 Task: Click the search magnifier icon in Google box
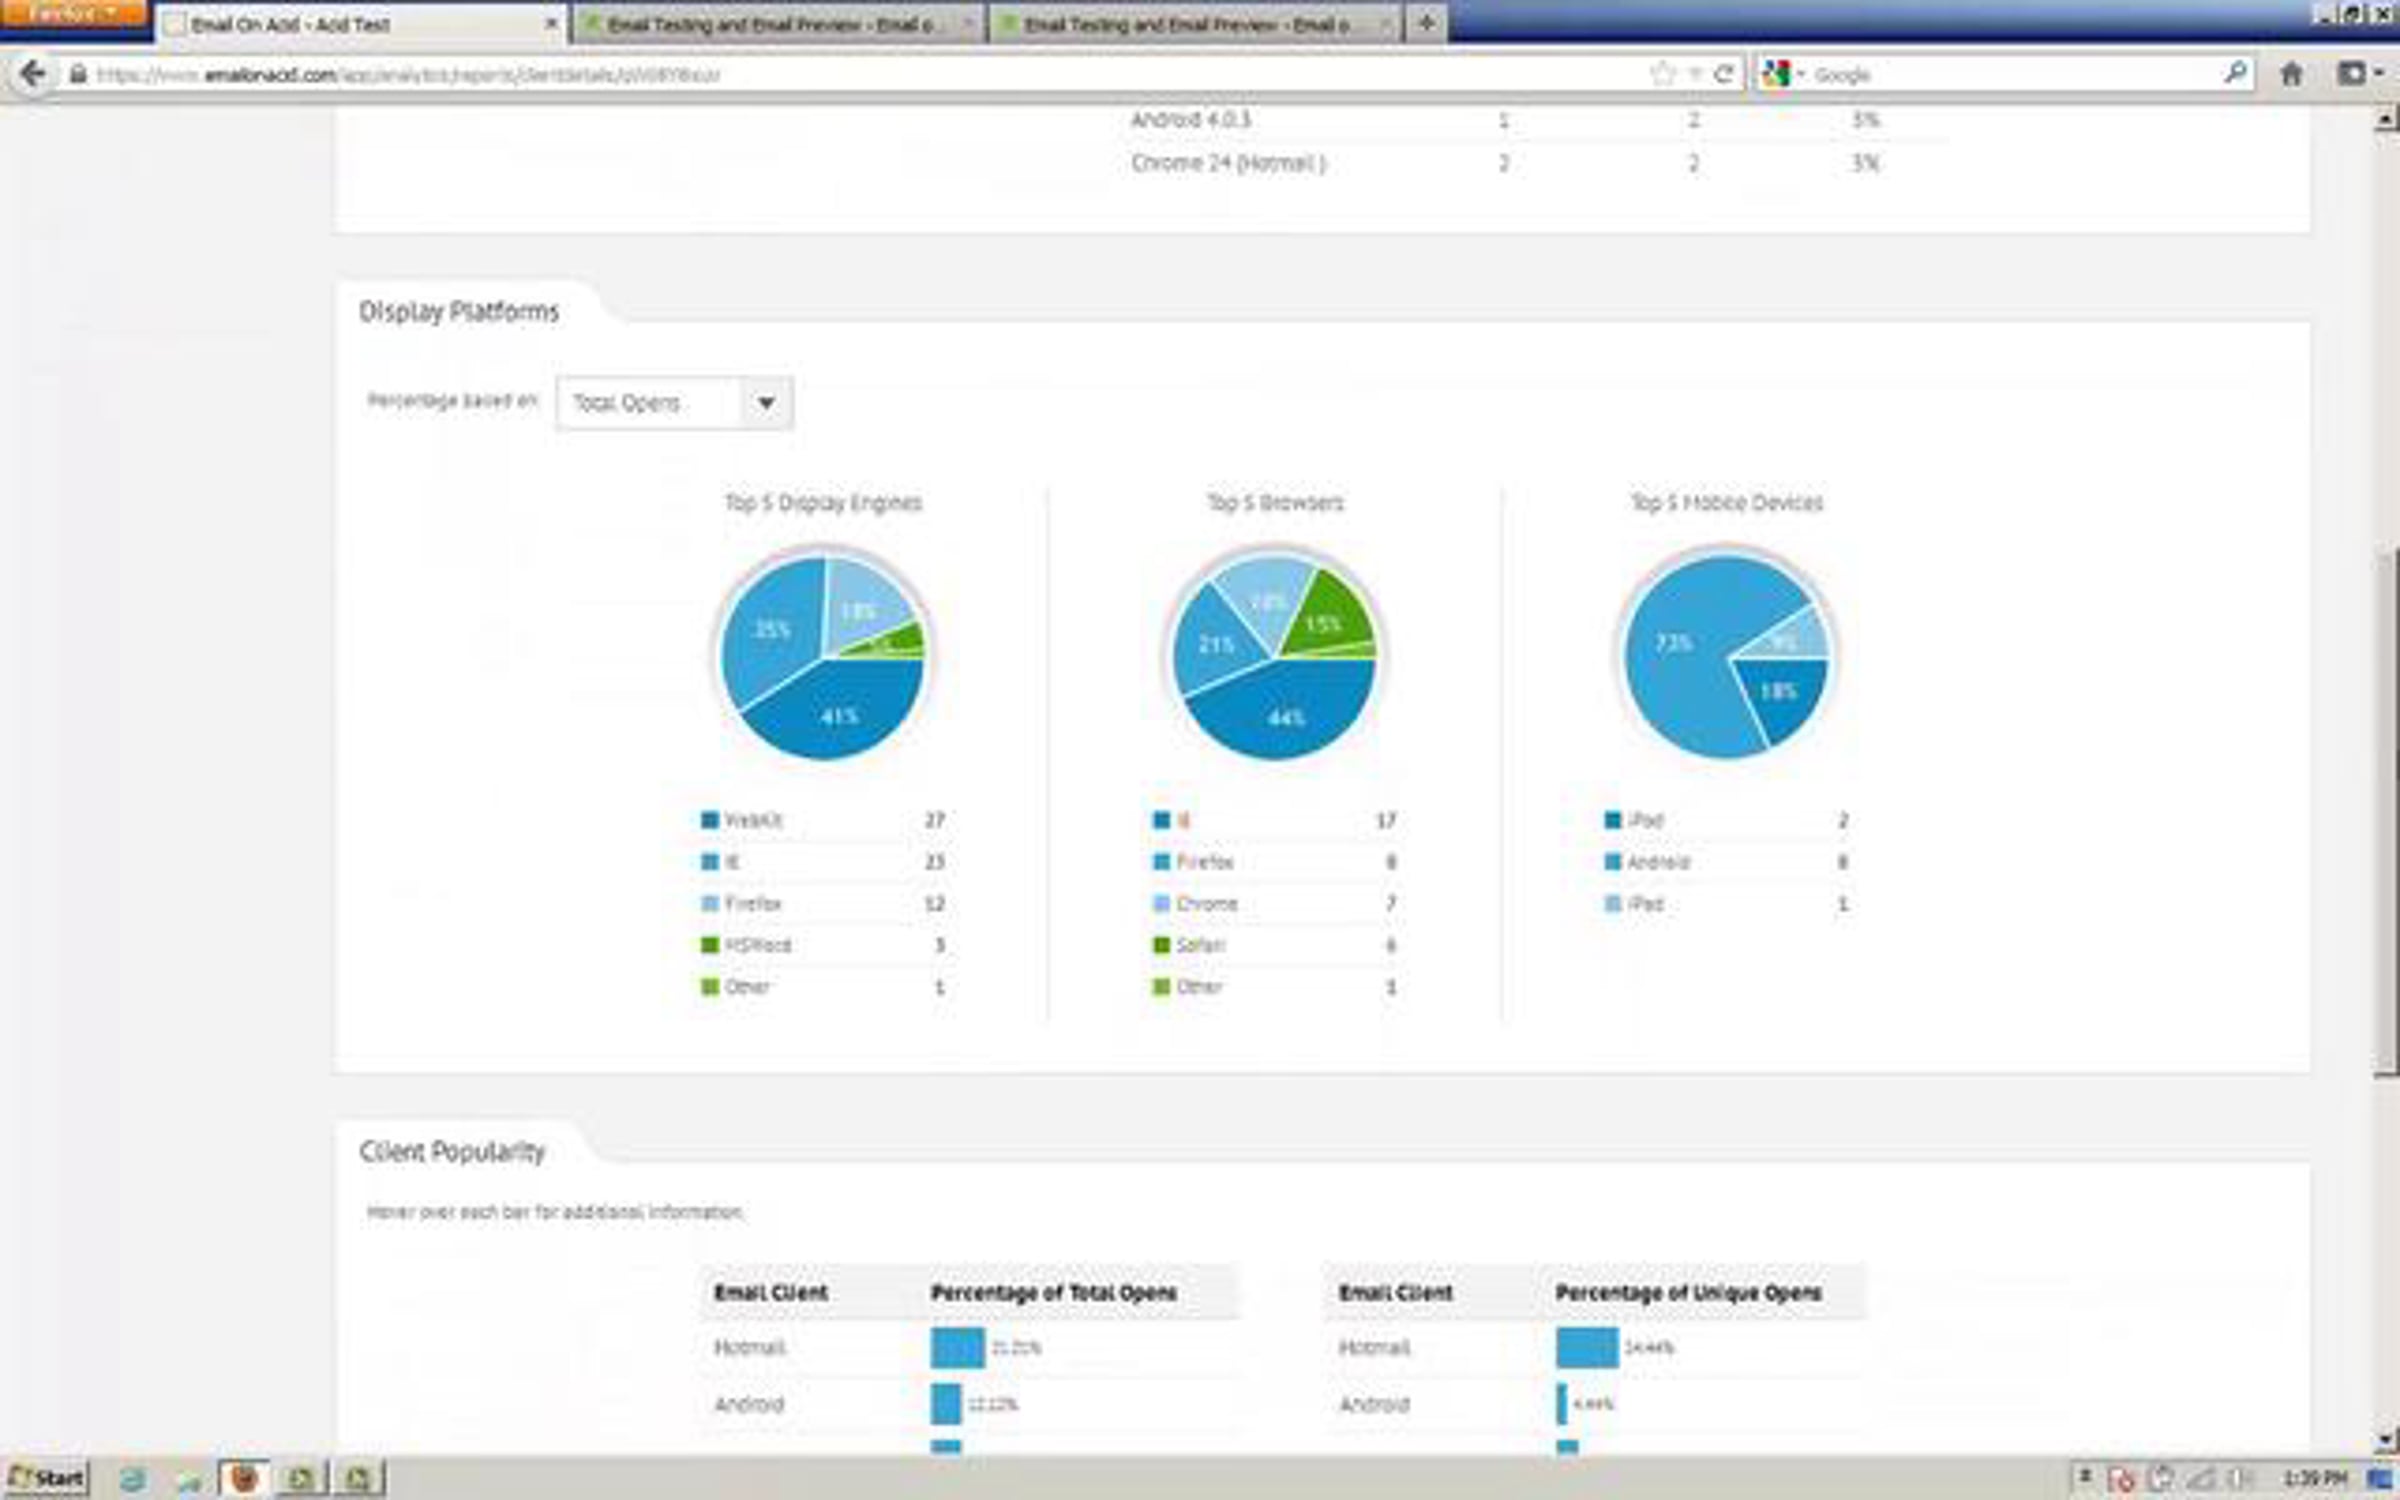tap(2235, 73)
